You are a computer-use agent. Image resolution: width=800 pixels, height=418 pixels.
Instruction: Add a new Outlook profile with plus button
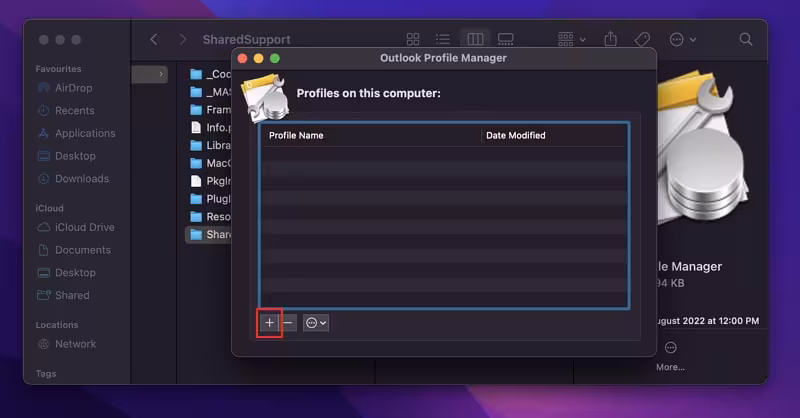269,323
